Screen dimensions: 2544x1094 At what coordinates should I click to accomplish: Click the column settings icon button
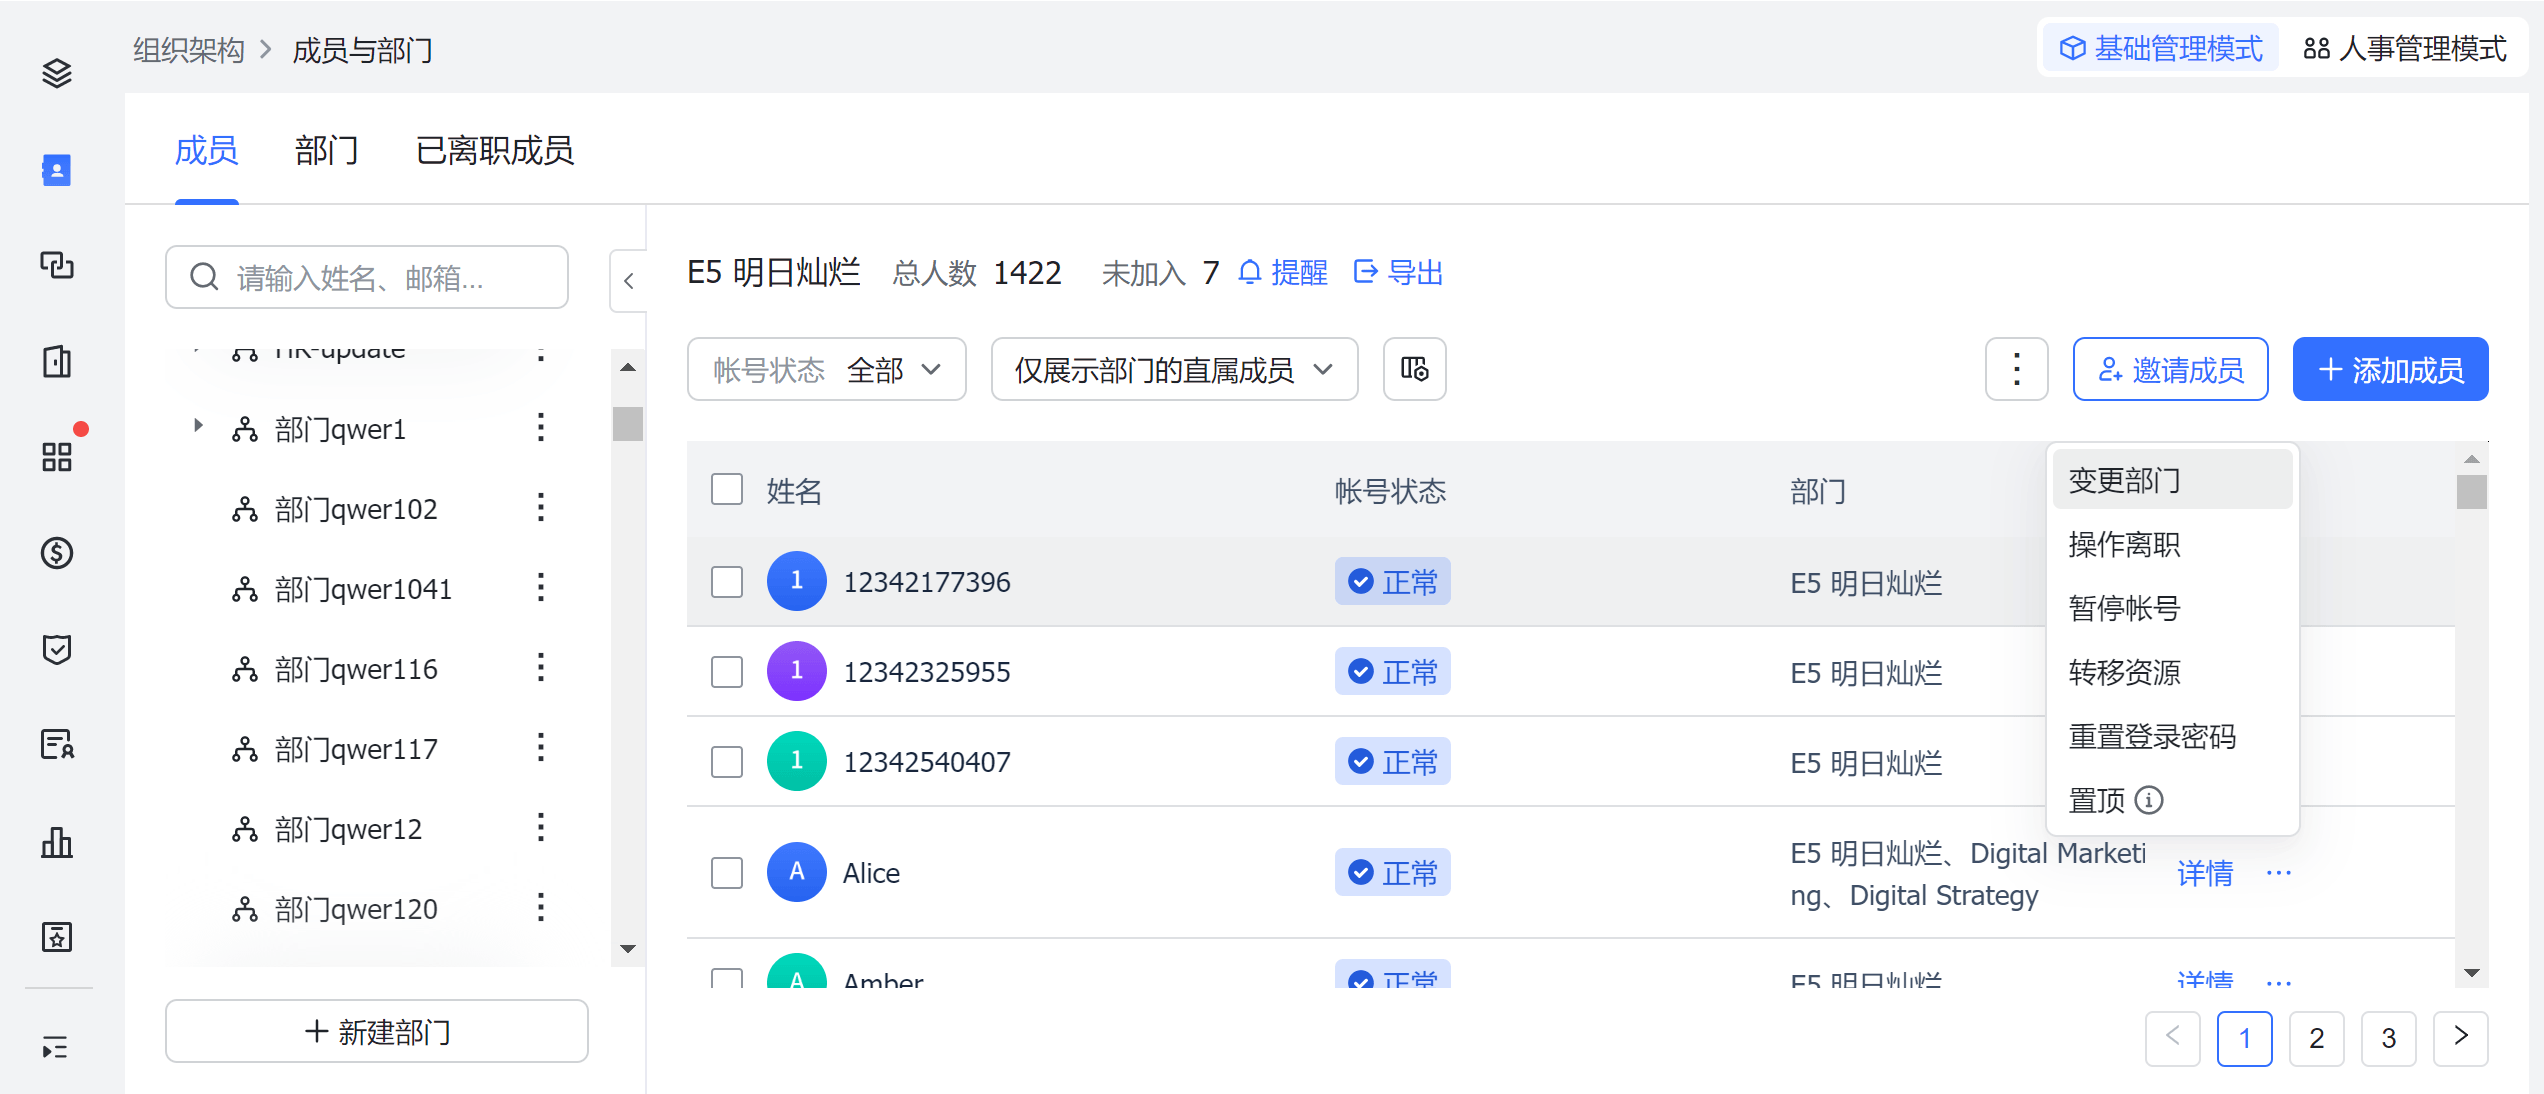1414,369
